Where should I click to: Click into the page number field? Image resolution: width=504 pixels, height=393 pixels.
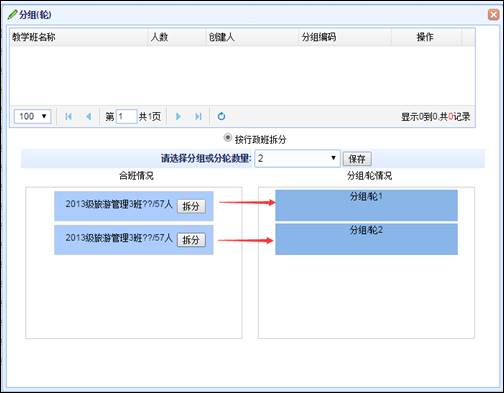[126, 116]
